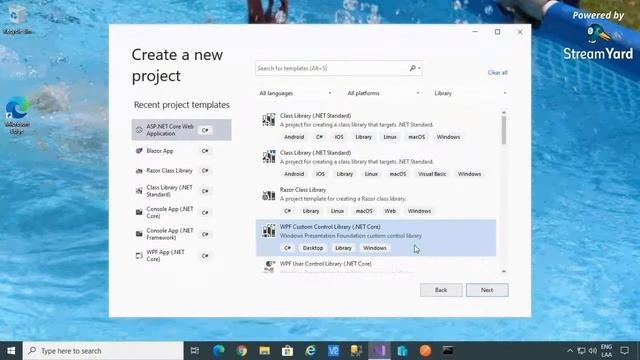The width and height of the screenshot is (640, 360).
Task: Click the taskbar Type here to search box
Action: tap(103, 351)
